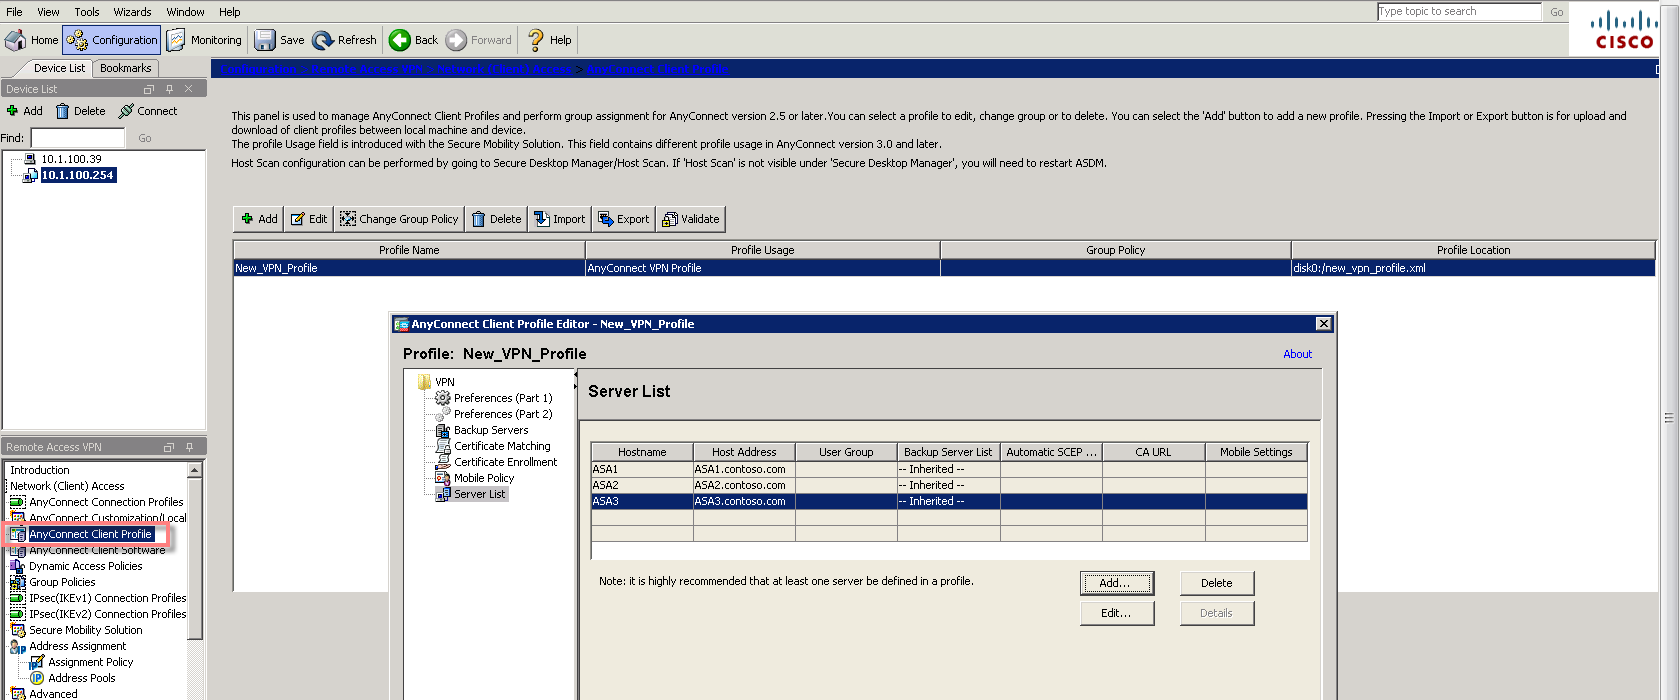Click the Backup Server List column header

pyautogui.click(x=948, y=452)
